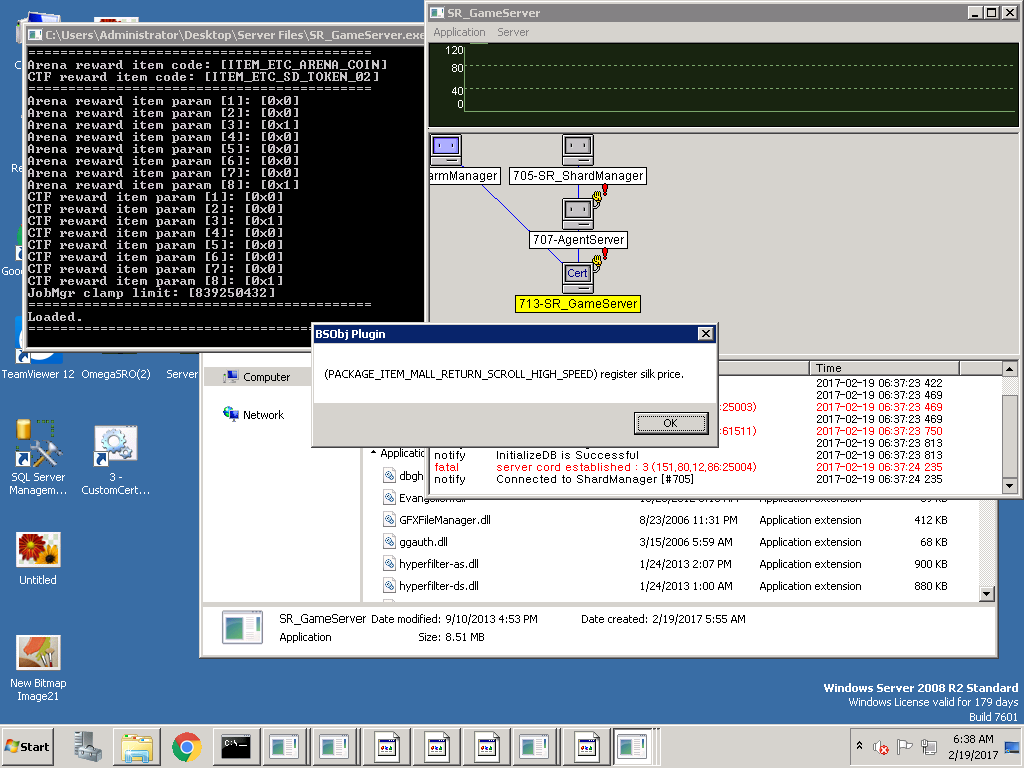Image resolution: width=1024 pixels, height=768 pixels.
Task: Click the Show Desktop button on the taskbar
Action: click(x=1014, y=746)
